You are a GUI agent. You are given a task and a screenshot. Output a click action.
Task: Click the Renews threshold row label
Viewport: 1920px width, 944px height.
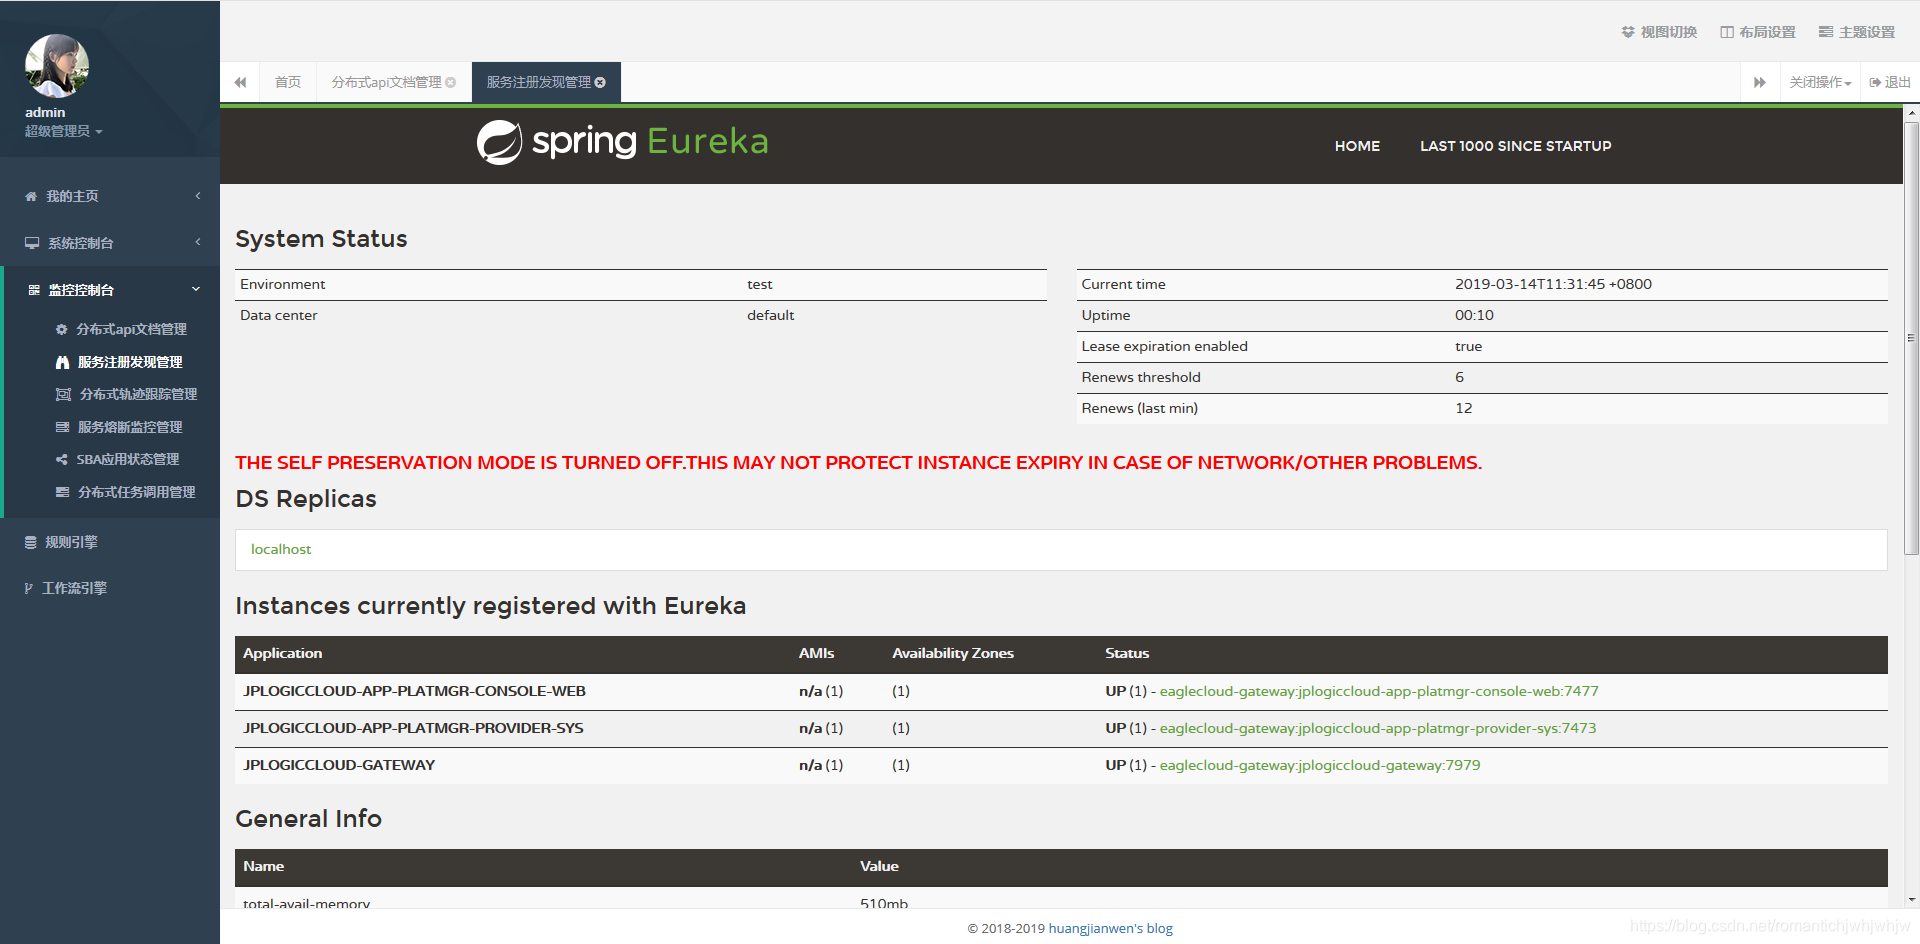tap(1141, 377)
